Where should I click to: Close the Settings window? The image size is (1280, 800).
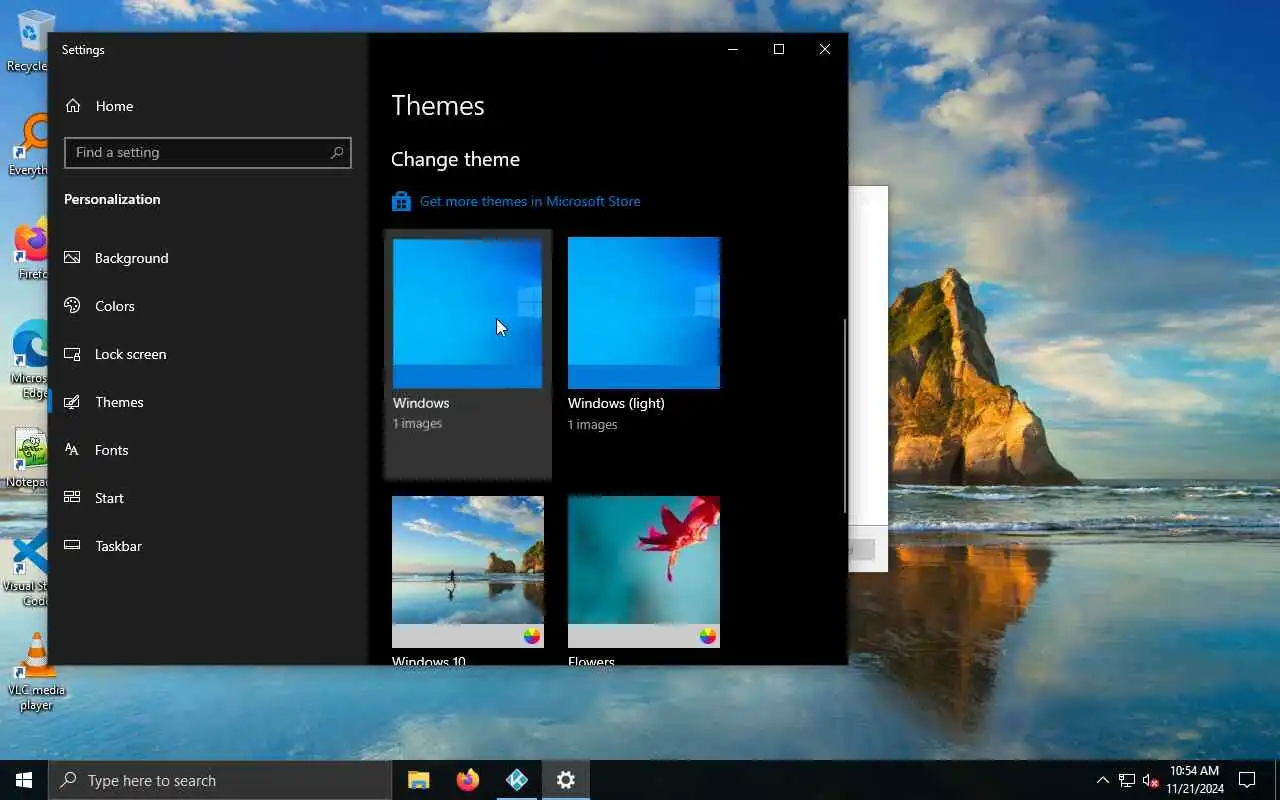tap(825, 49)
